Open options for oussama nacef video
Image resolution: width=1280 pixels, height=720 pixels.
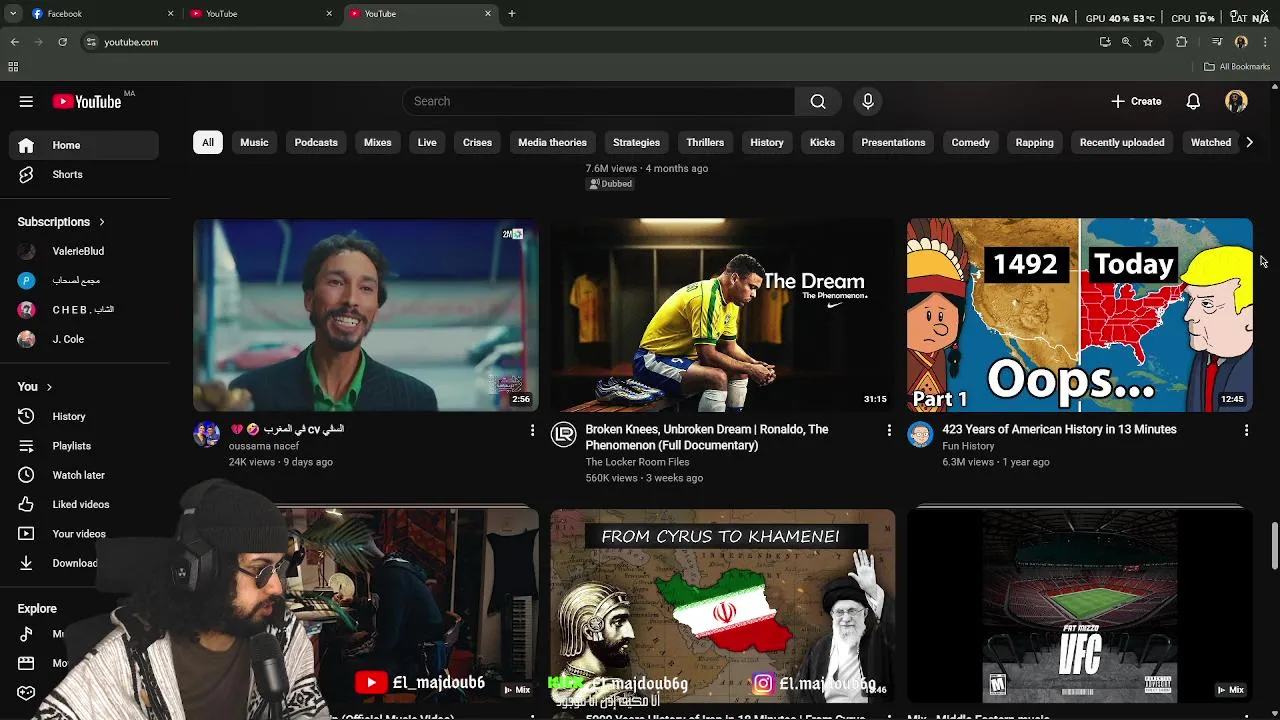[x=532, y=430]
